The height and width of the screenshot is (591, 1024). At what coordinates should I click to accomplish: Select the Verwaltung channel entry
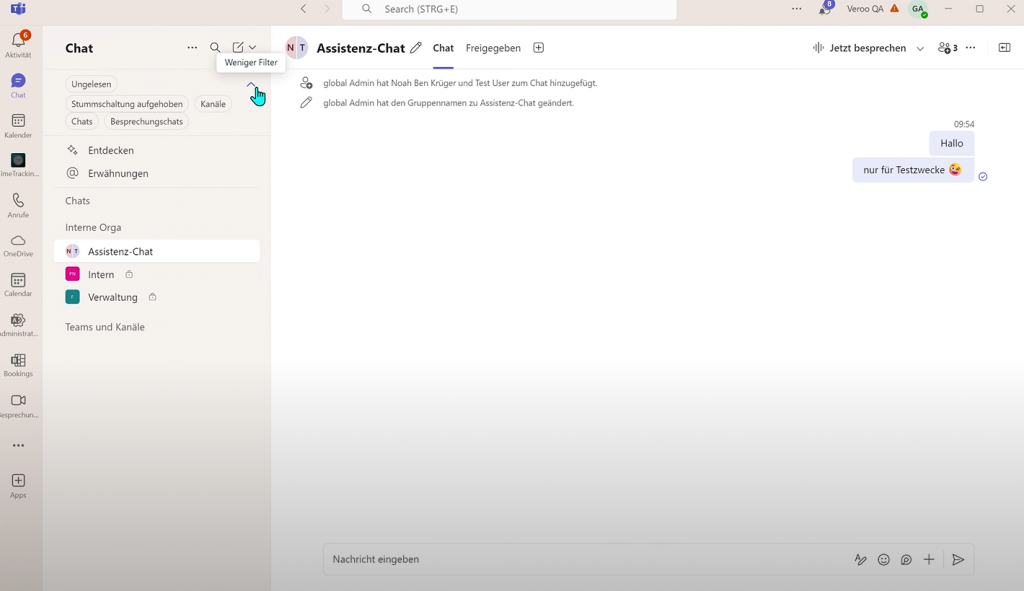click(x=157, y=297)
